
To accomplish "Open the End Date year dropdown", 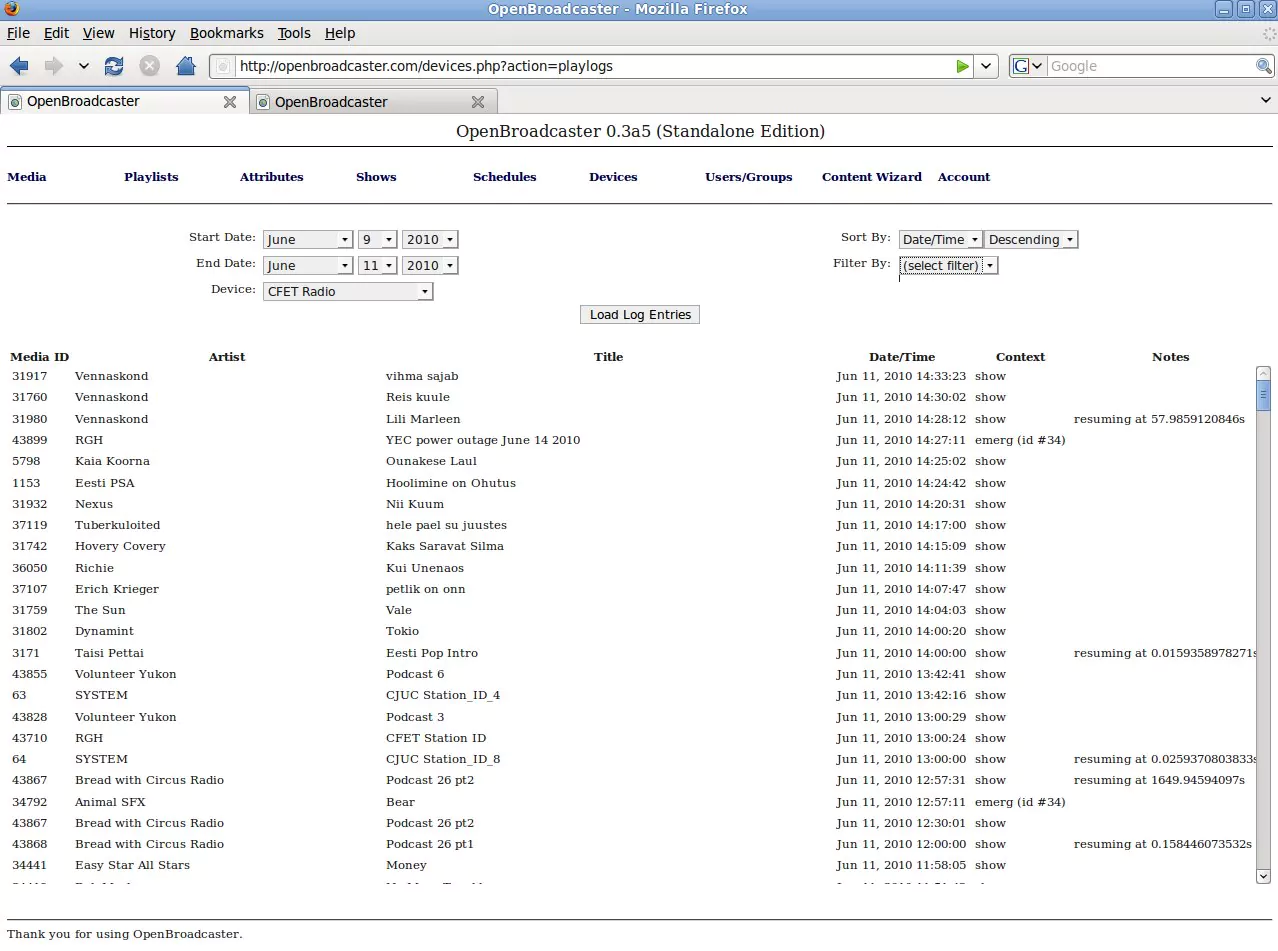I will tap(430, 266).
